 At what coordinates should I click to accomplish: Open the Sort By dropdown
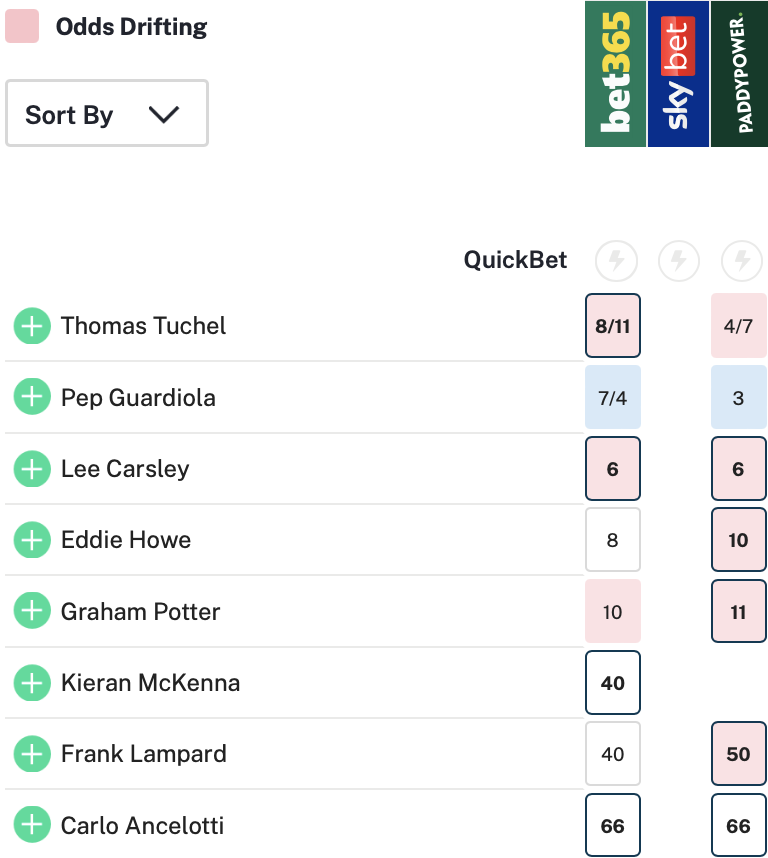point(107,114)
